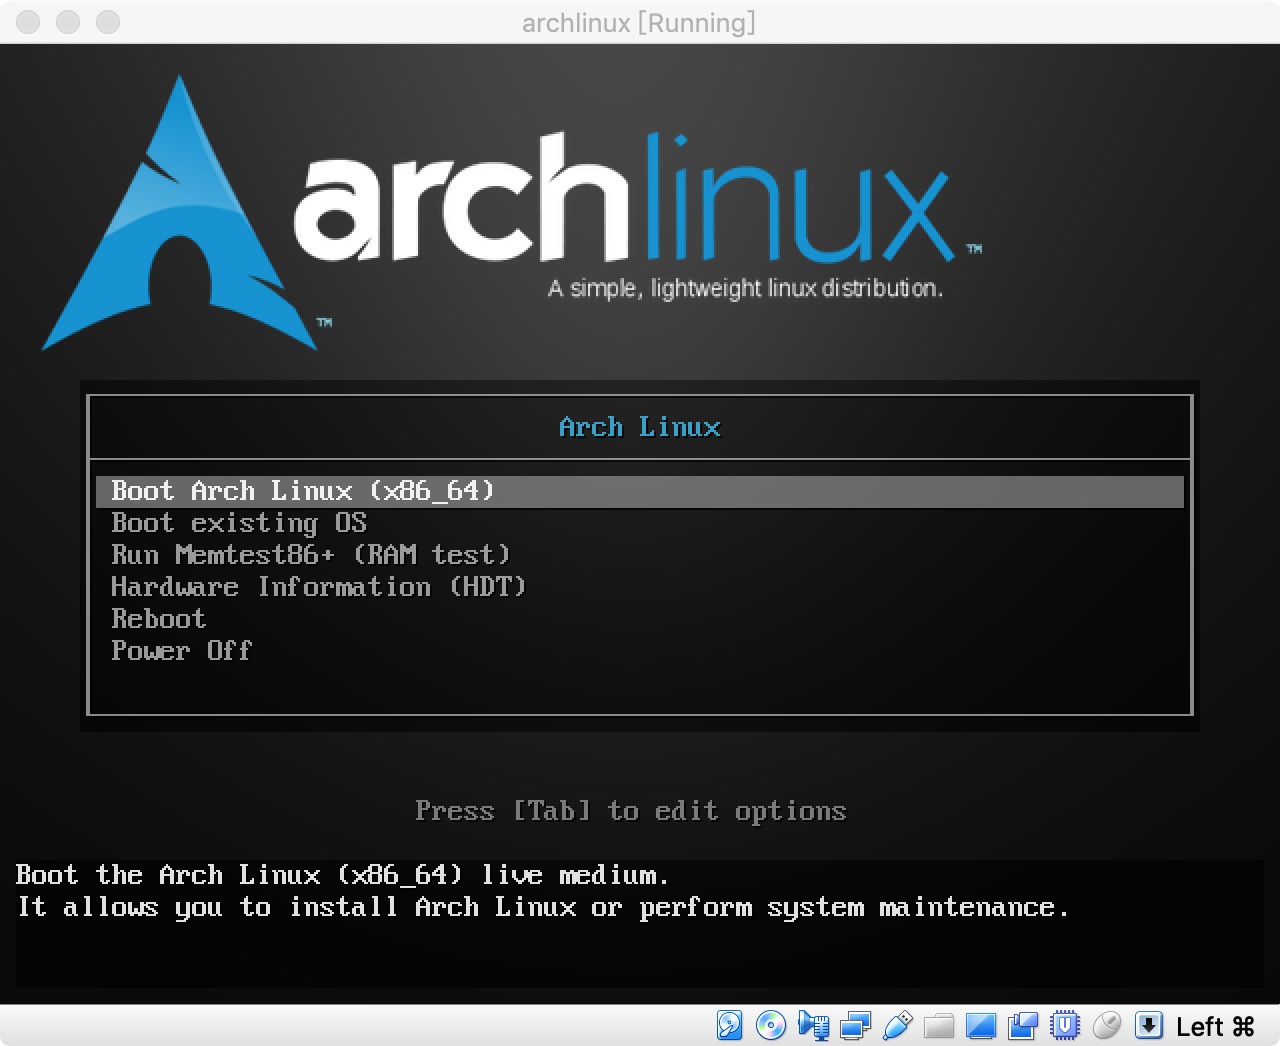This screenshot has height=1046, width=1280.
Task: Click the 'A simple, lightweight linux distribution.' tagline
Action: 745,289
